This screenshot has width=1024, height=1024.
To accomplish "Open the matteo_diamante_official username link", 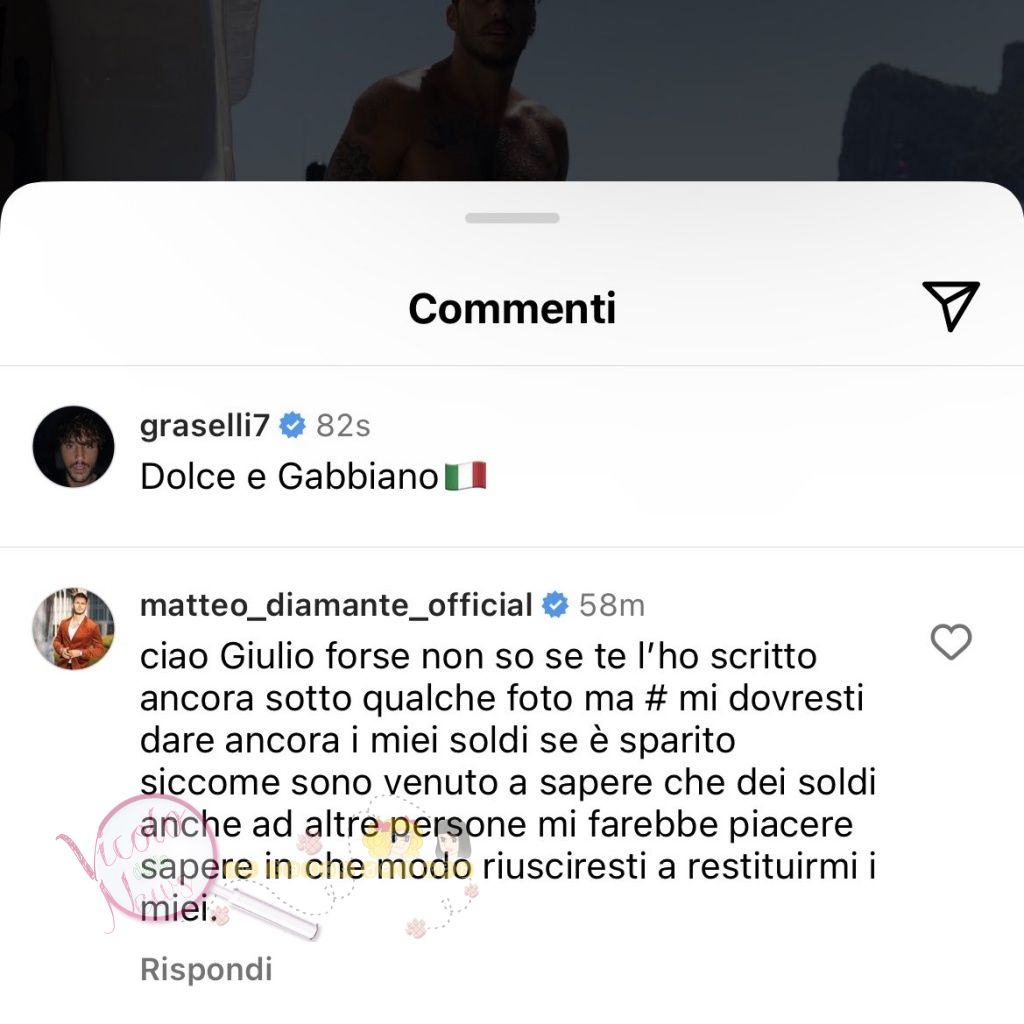I will 336,605.
